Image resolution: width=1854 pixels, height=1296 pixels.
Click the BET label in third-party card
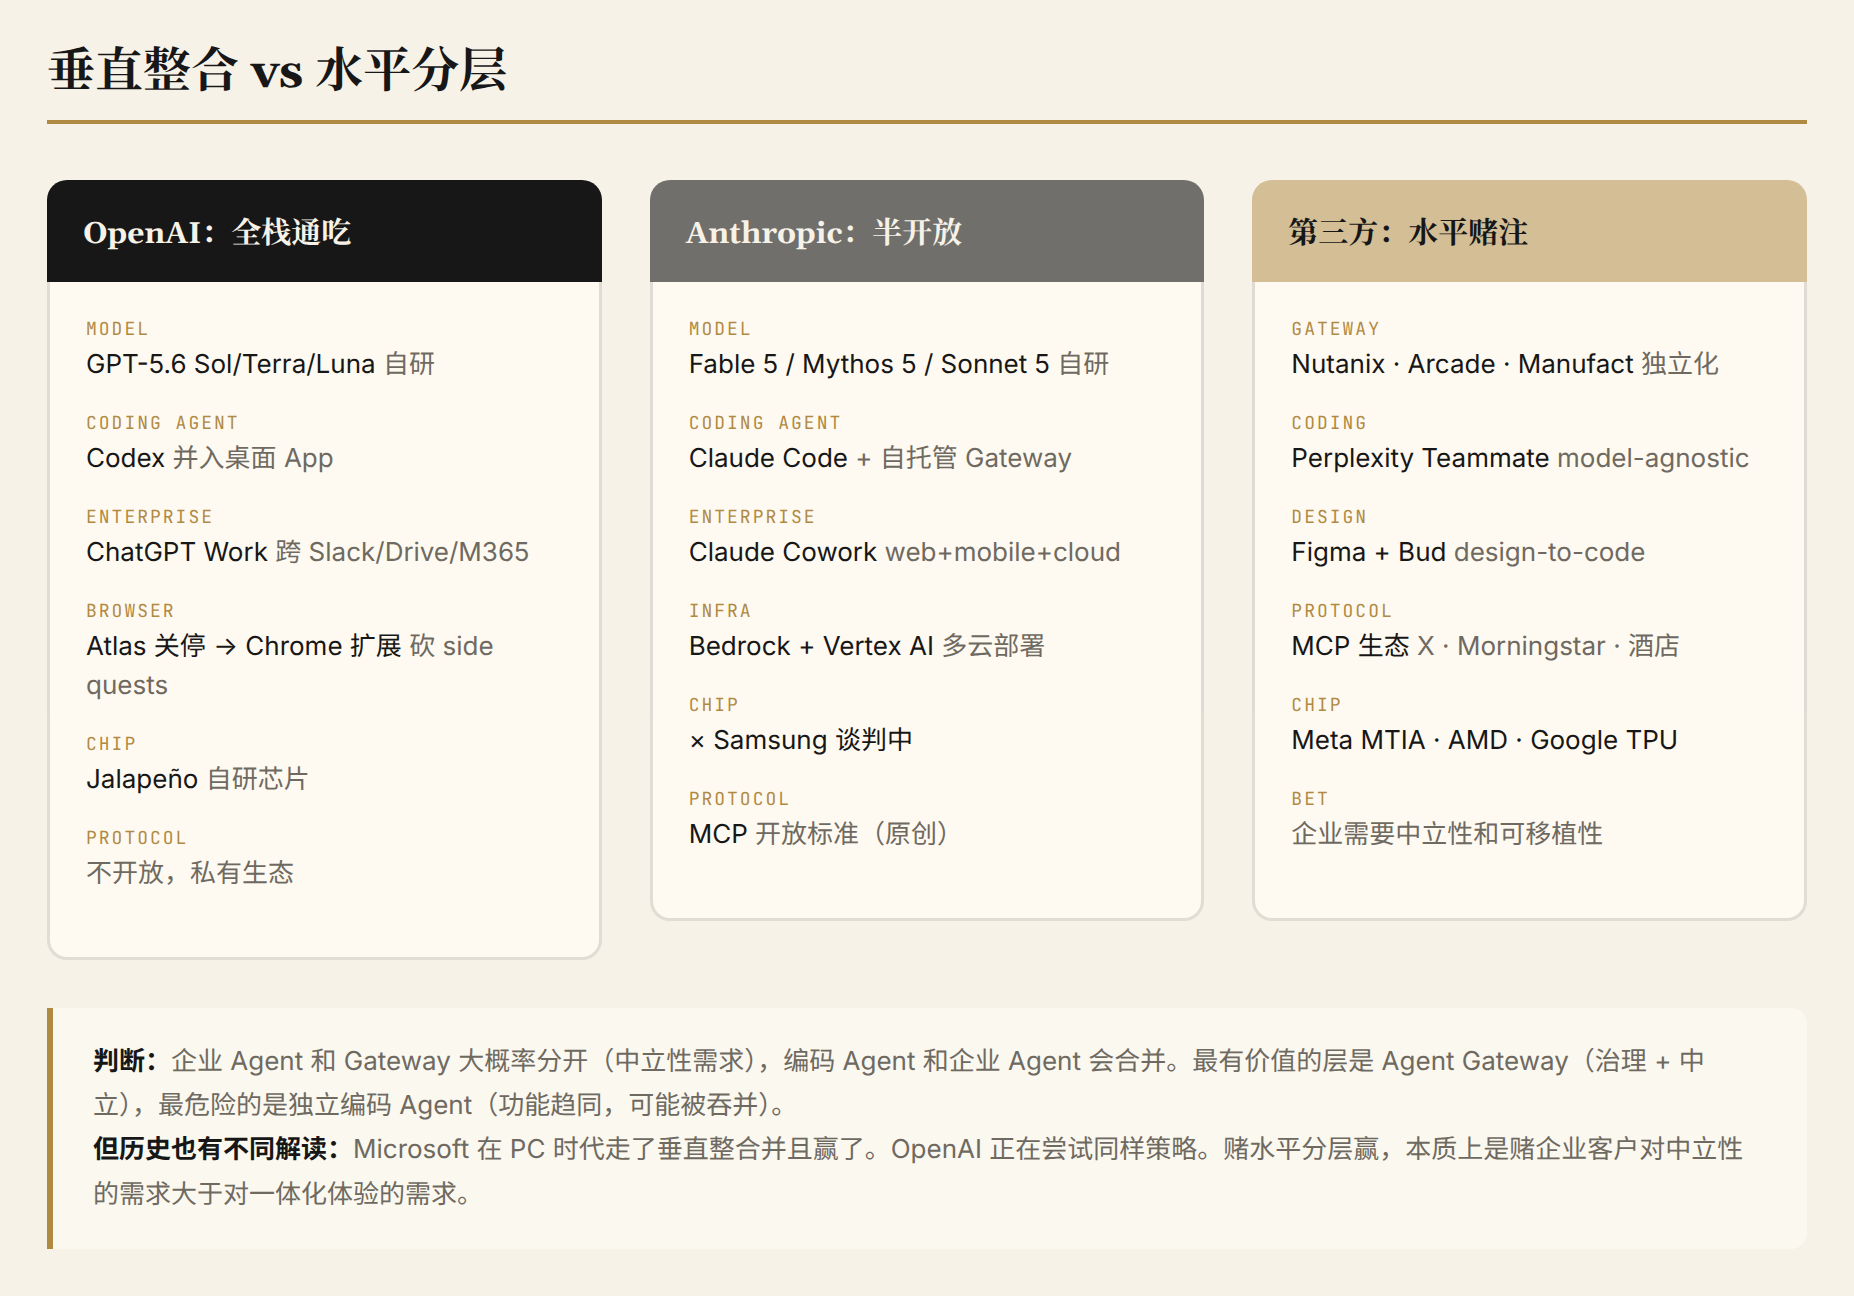pyautogui.click(x=1310, y=799)
